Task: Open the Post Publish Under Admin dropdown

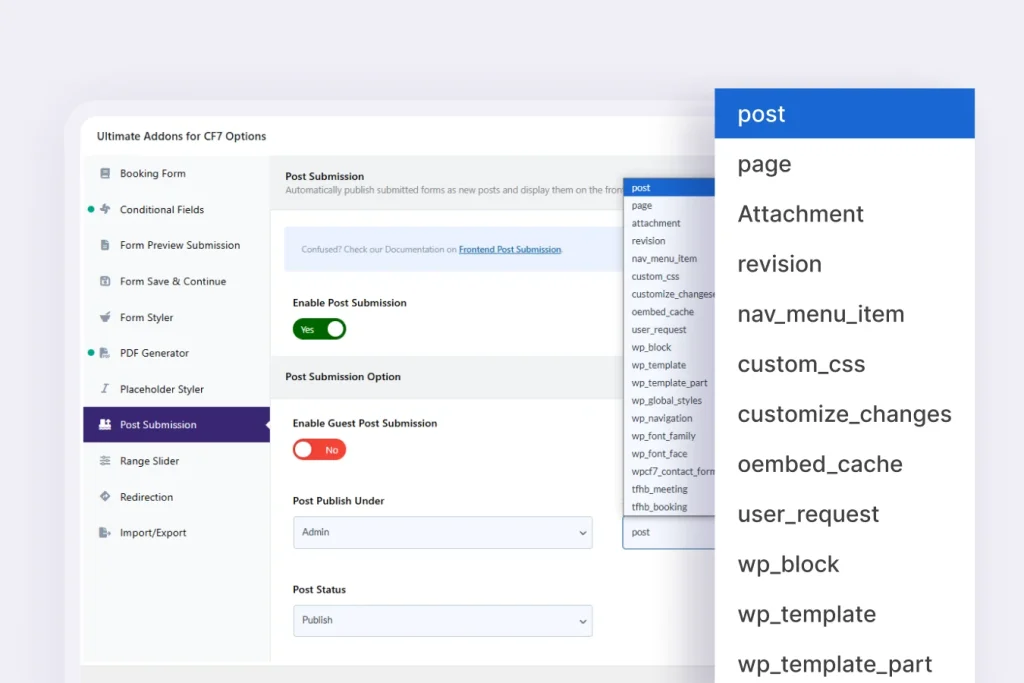Action: pos(443,532)
